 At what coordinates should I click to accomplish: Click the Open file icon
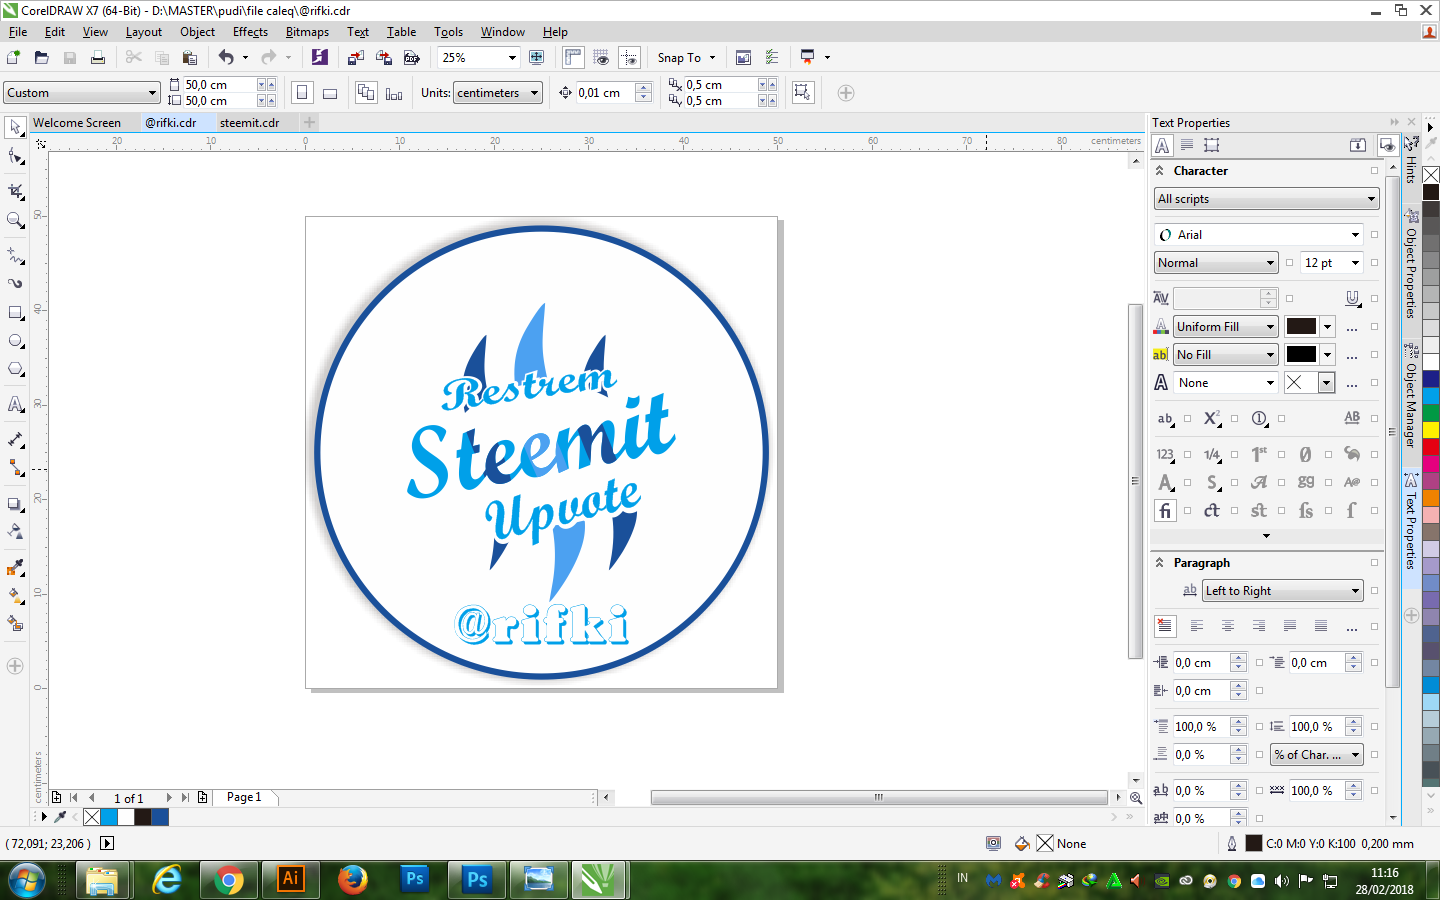pyautogui.click(x=41, y=57)
